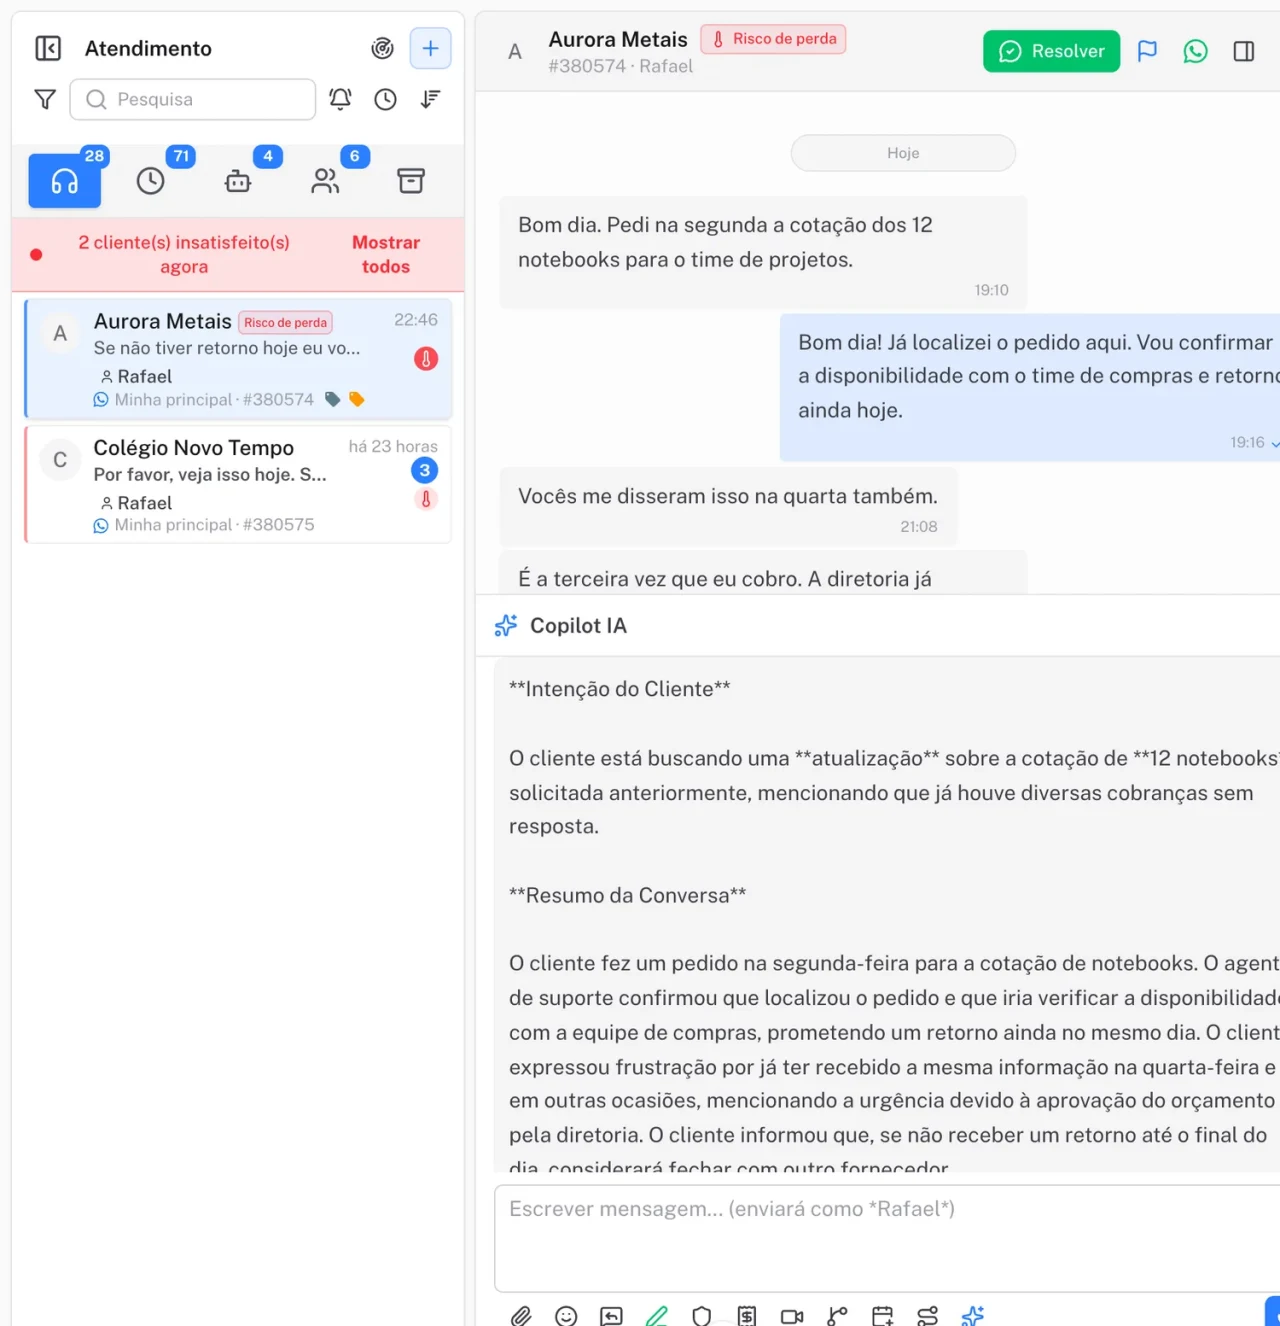1280x1326 pixels.
Task: Insert a quick reply template
Action: point(611,1316)
